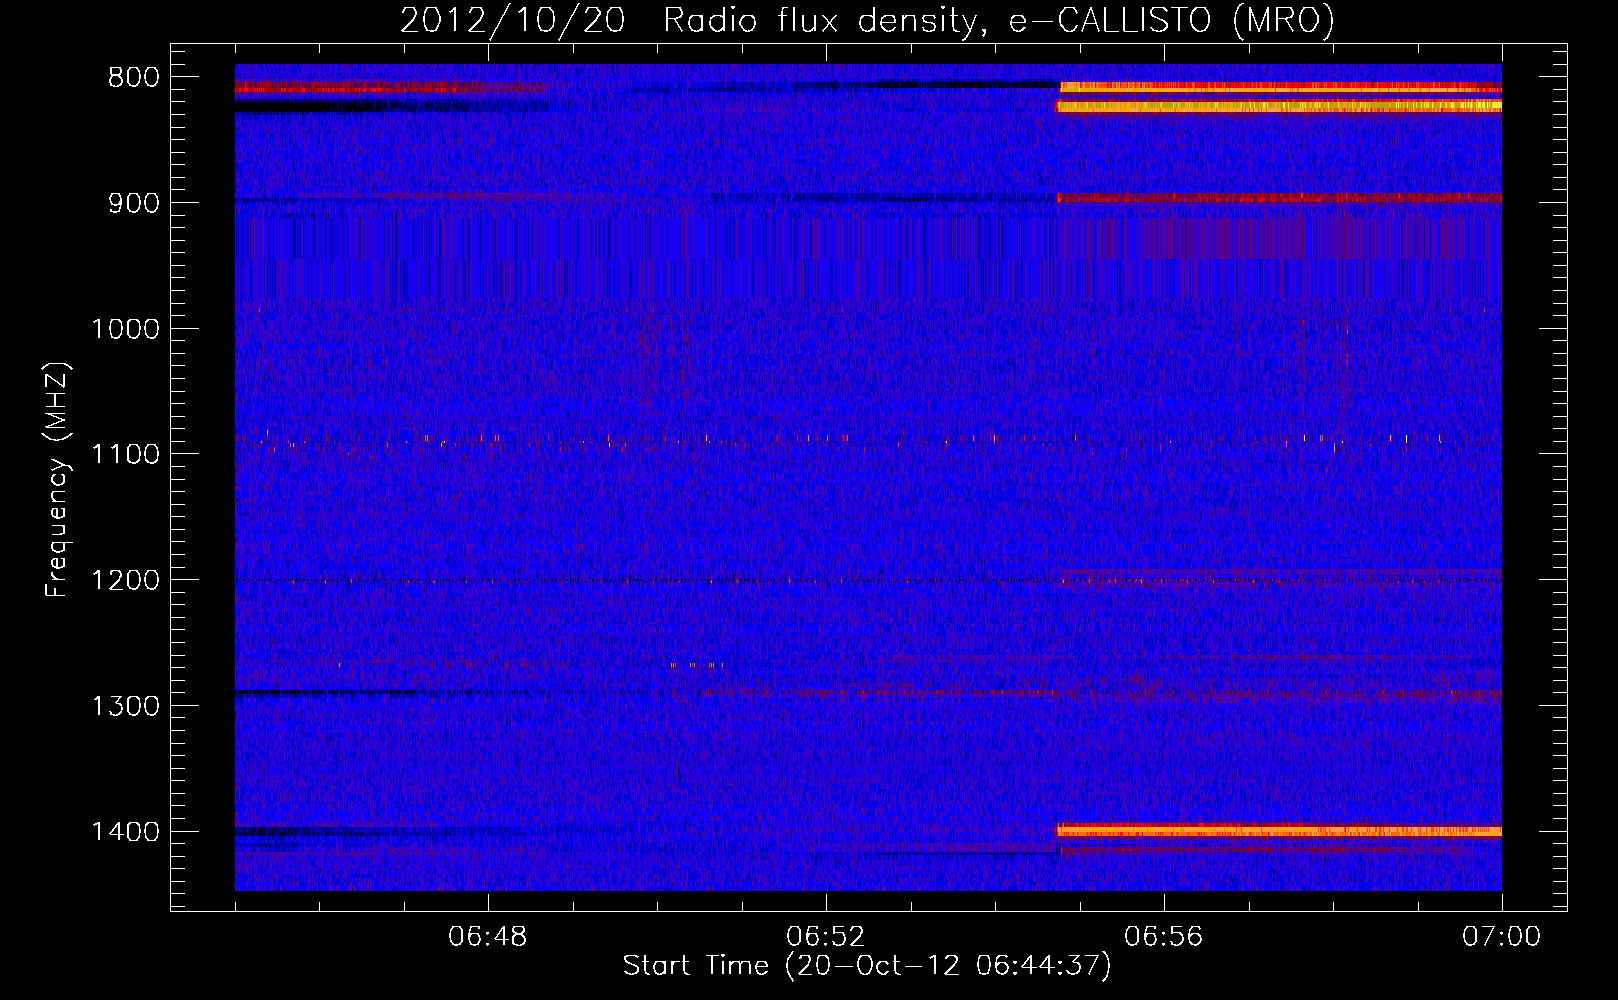Click the 06:56 time tick label
1618x1000 pixels.
(1164, 938)
